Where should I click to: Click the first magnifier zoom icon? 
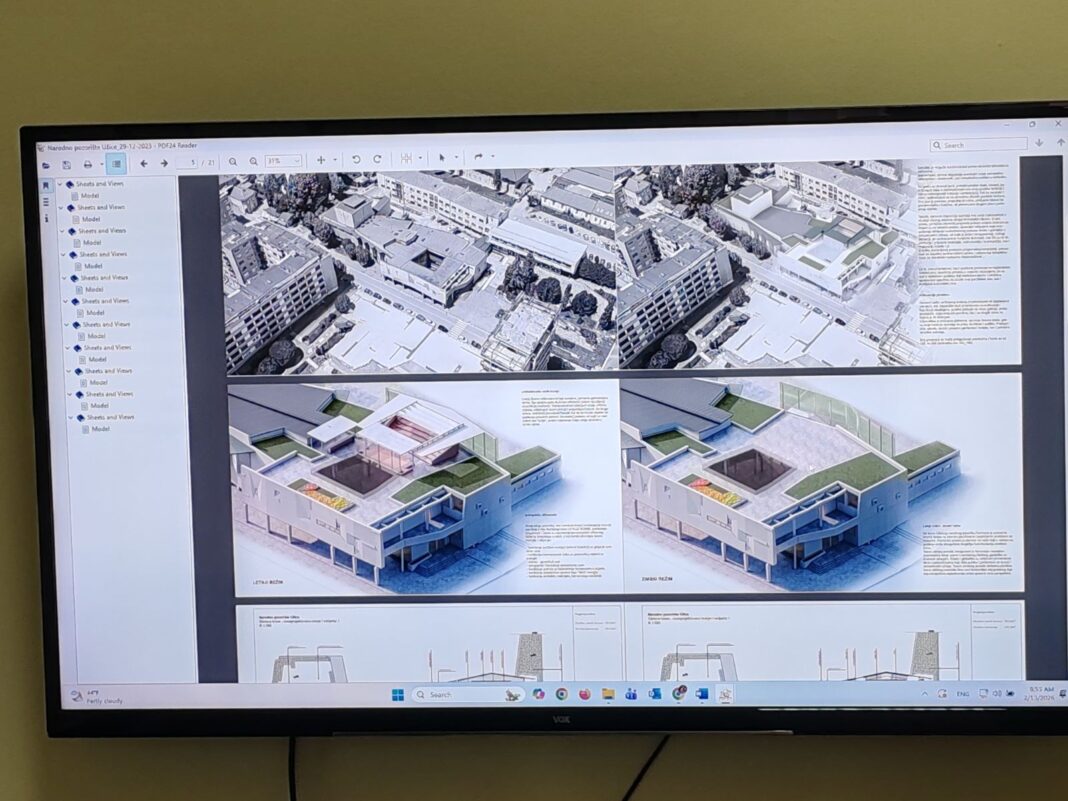coord(232,161)
